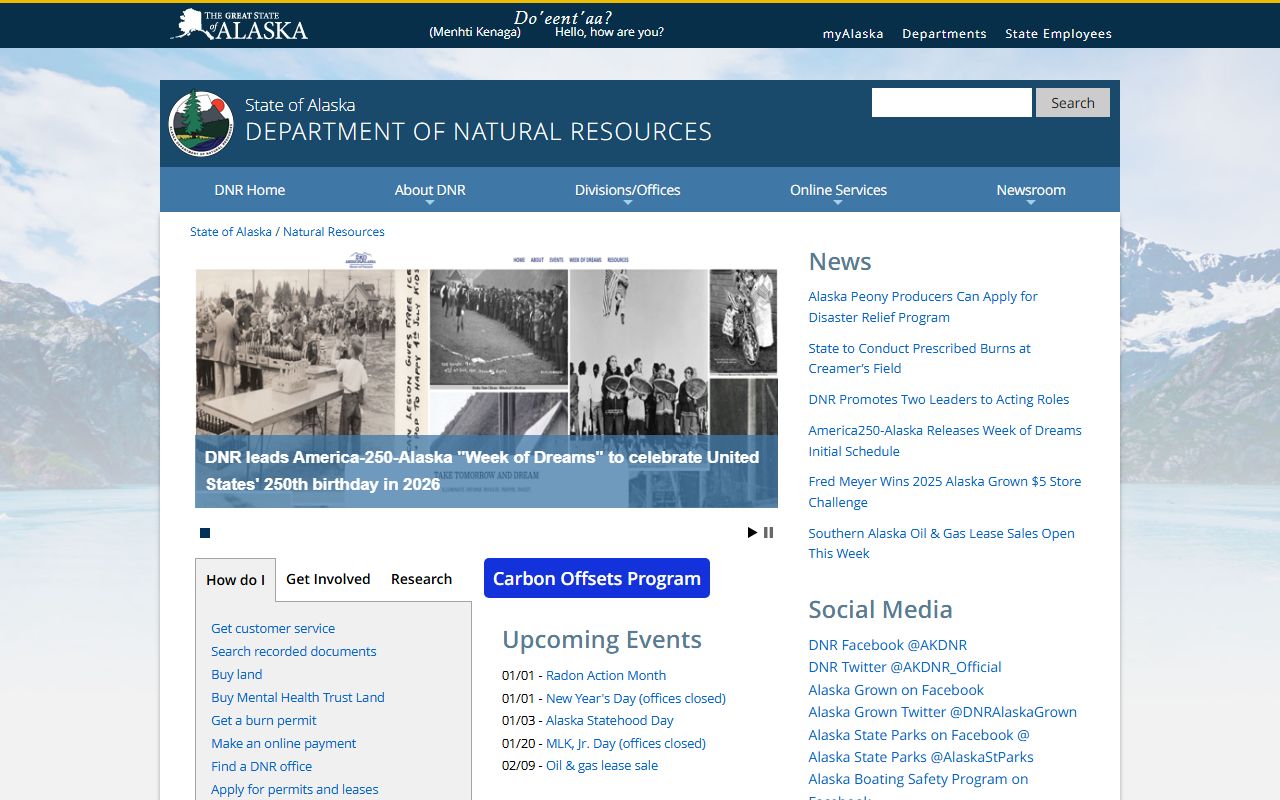Expand the Online Services dropdown
This screenshot has height=800, width=1280.
838,190
